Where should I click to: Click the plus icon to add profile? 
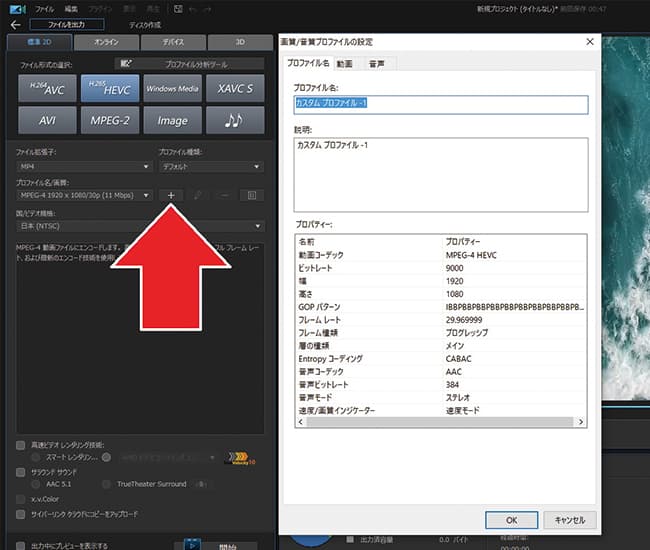pyautogui.click(x=171, y=195)
